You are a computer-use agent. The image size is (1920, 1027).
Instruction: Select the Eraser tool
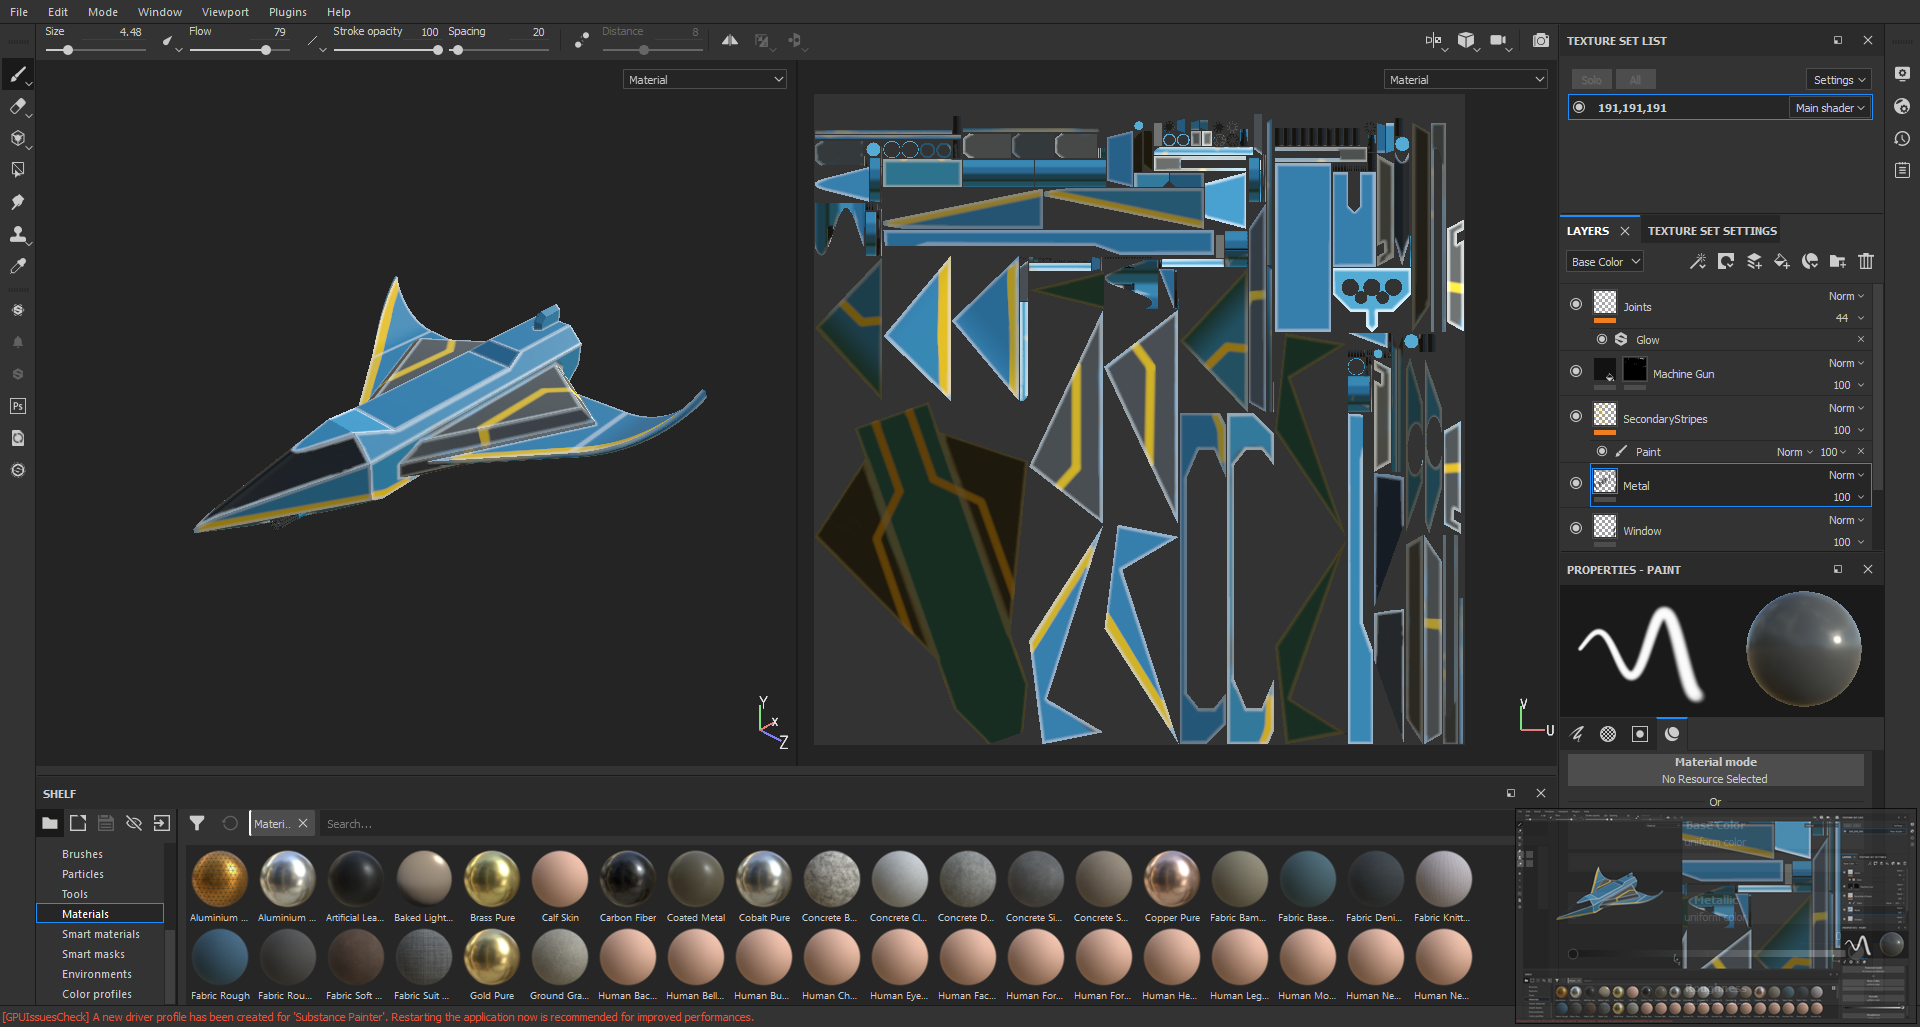click(x=18, y=106)
